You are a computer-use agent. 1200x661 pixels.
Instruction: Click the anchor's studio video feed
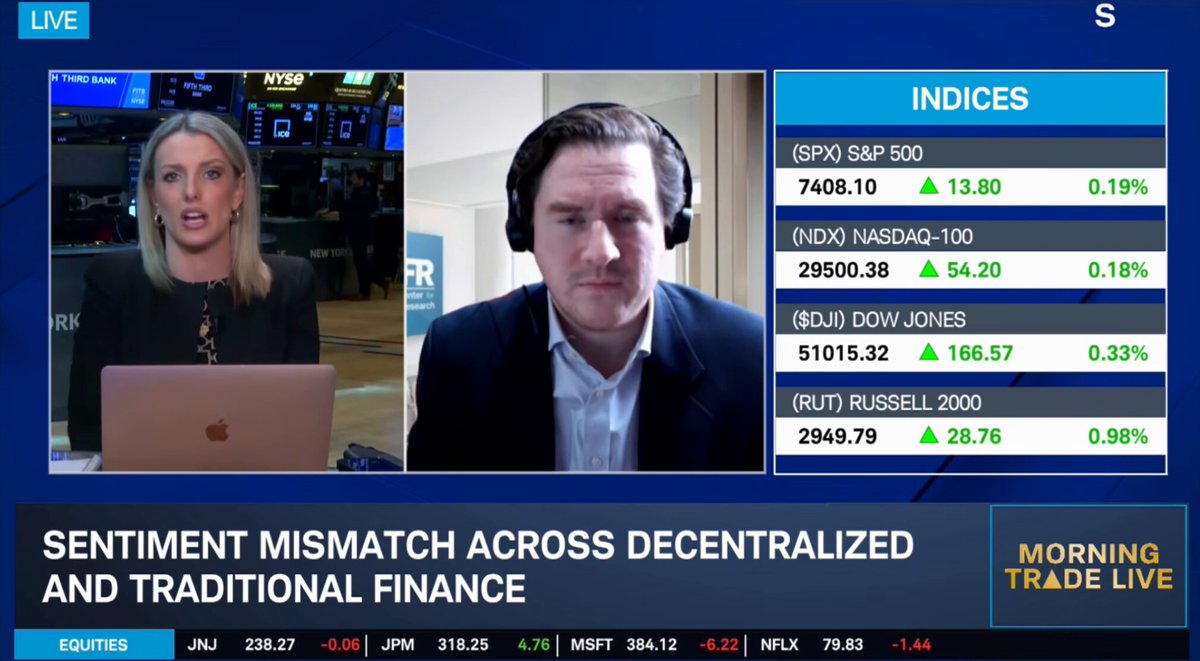tap(227, 272)
